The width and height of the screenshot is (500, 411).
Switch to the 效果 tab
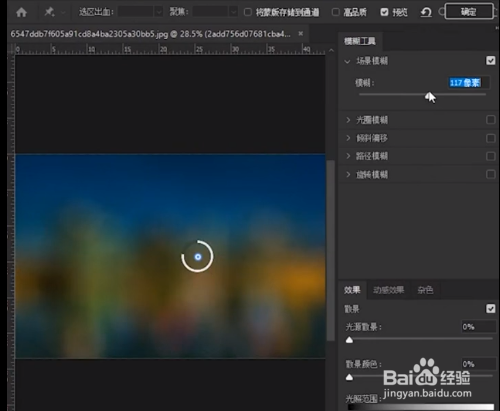(x=352, y=290)
